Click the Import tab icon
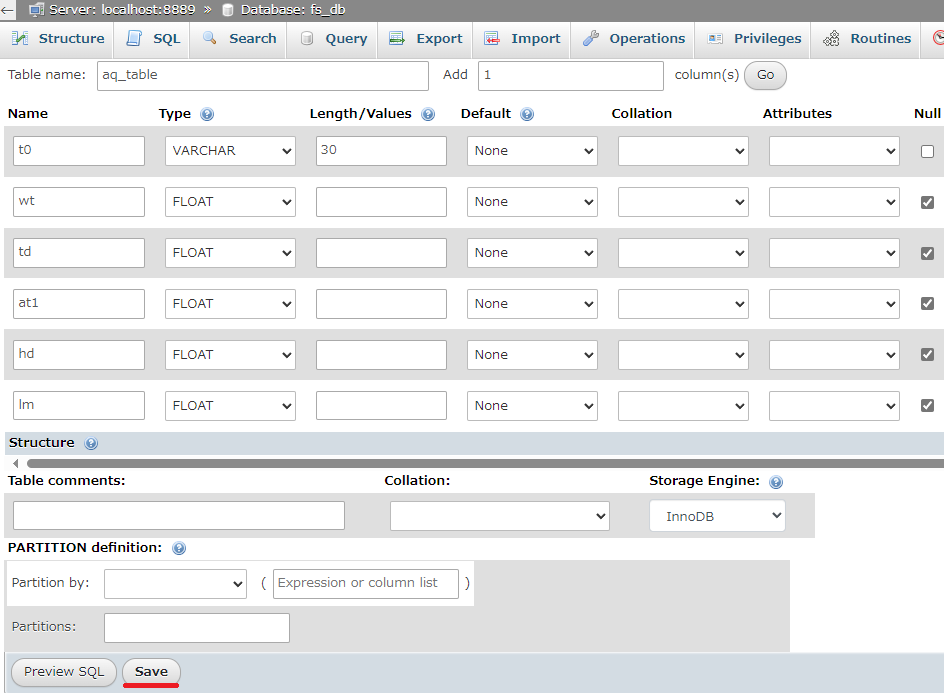 pos(492,39)
